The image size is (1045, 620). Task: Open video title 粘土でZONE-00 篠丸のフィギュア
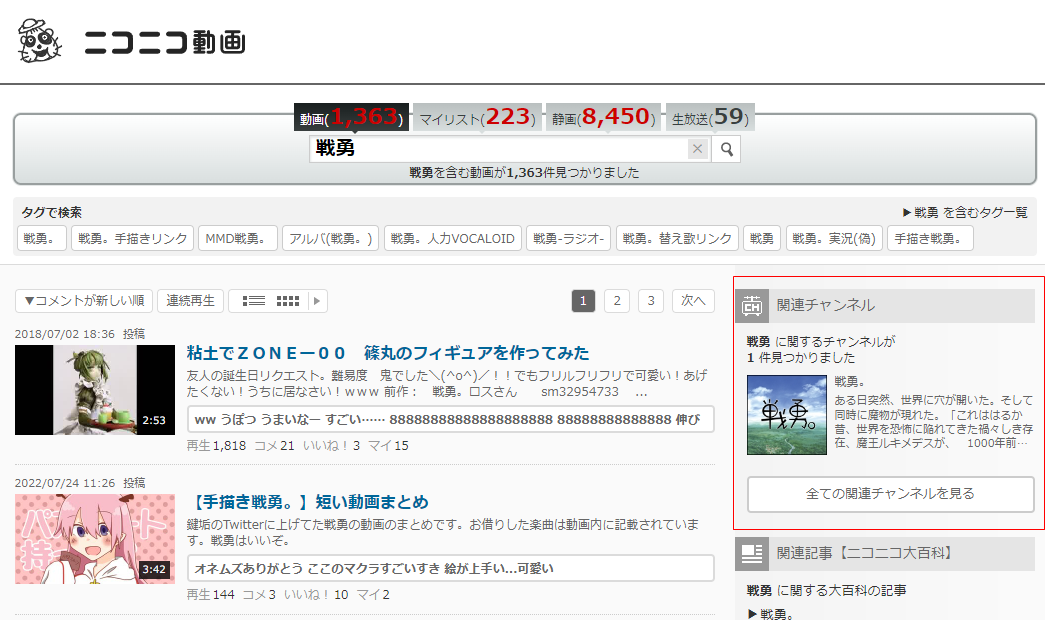[388, 353]
